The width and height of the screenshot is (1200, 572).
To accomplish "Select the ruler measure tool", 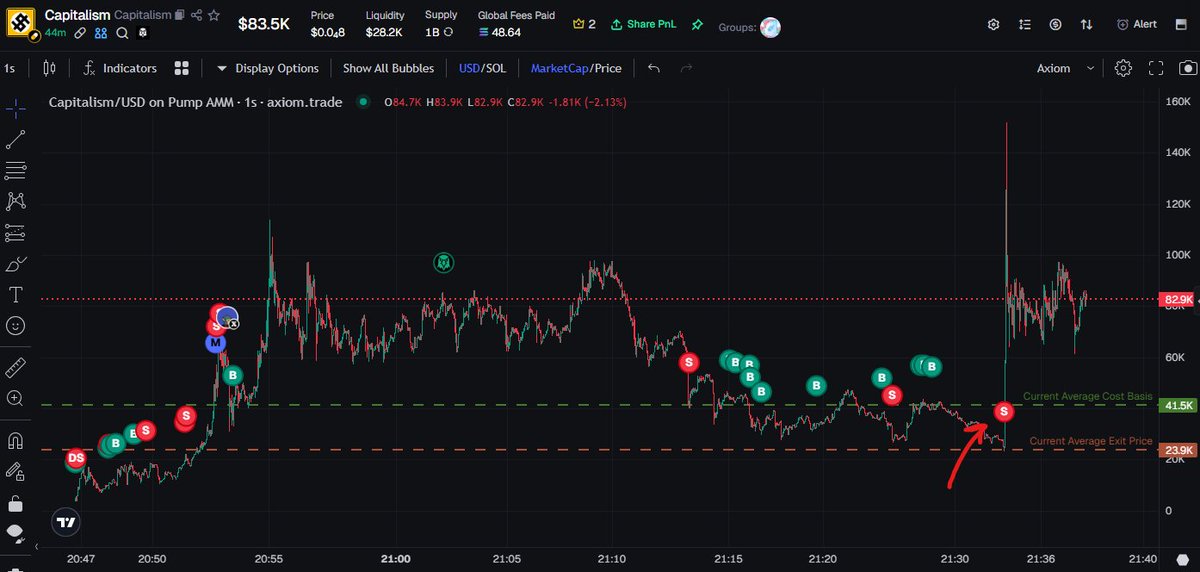I will (x=15, y=367).
